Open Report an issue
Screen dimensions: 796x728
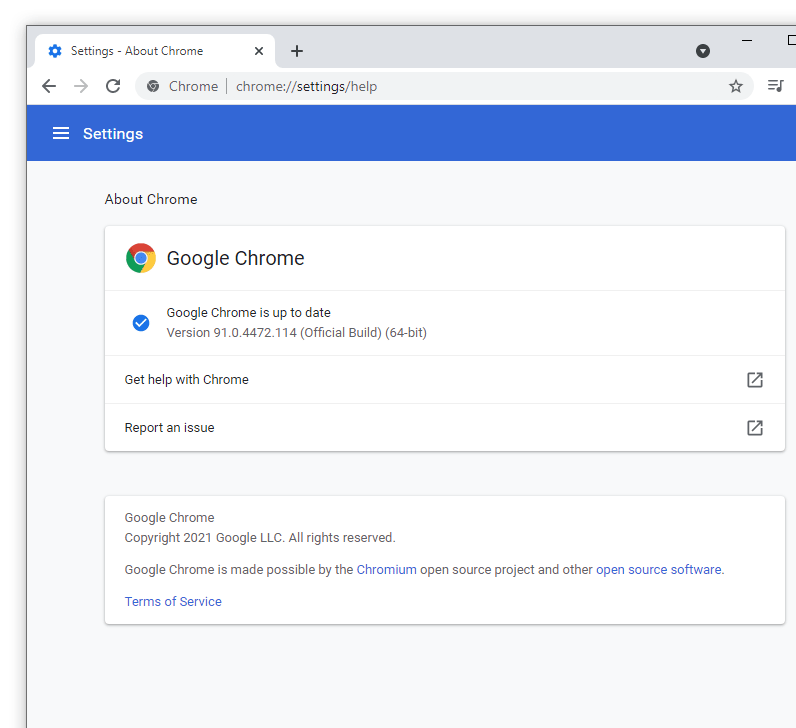[x=445, y=427]
